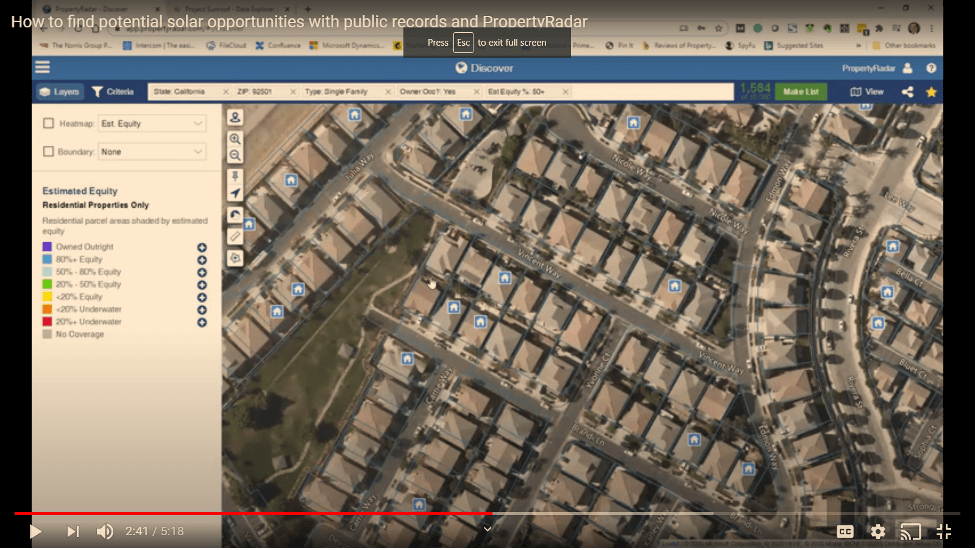Image resolution: width=977 pixels, height=550 pixels.
Task: Click the 20%+ Underwater red swatch
Action: (x=47, y=321)
